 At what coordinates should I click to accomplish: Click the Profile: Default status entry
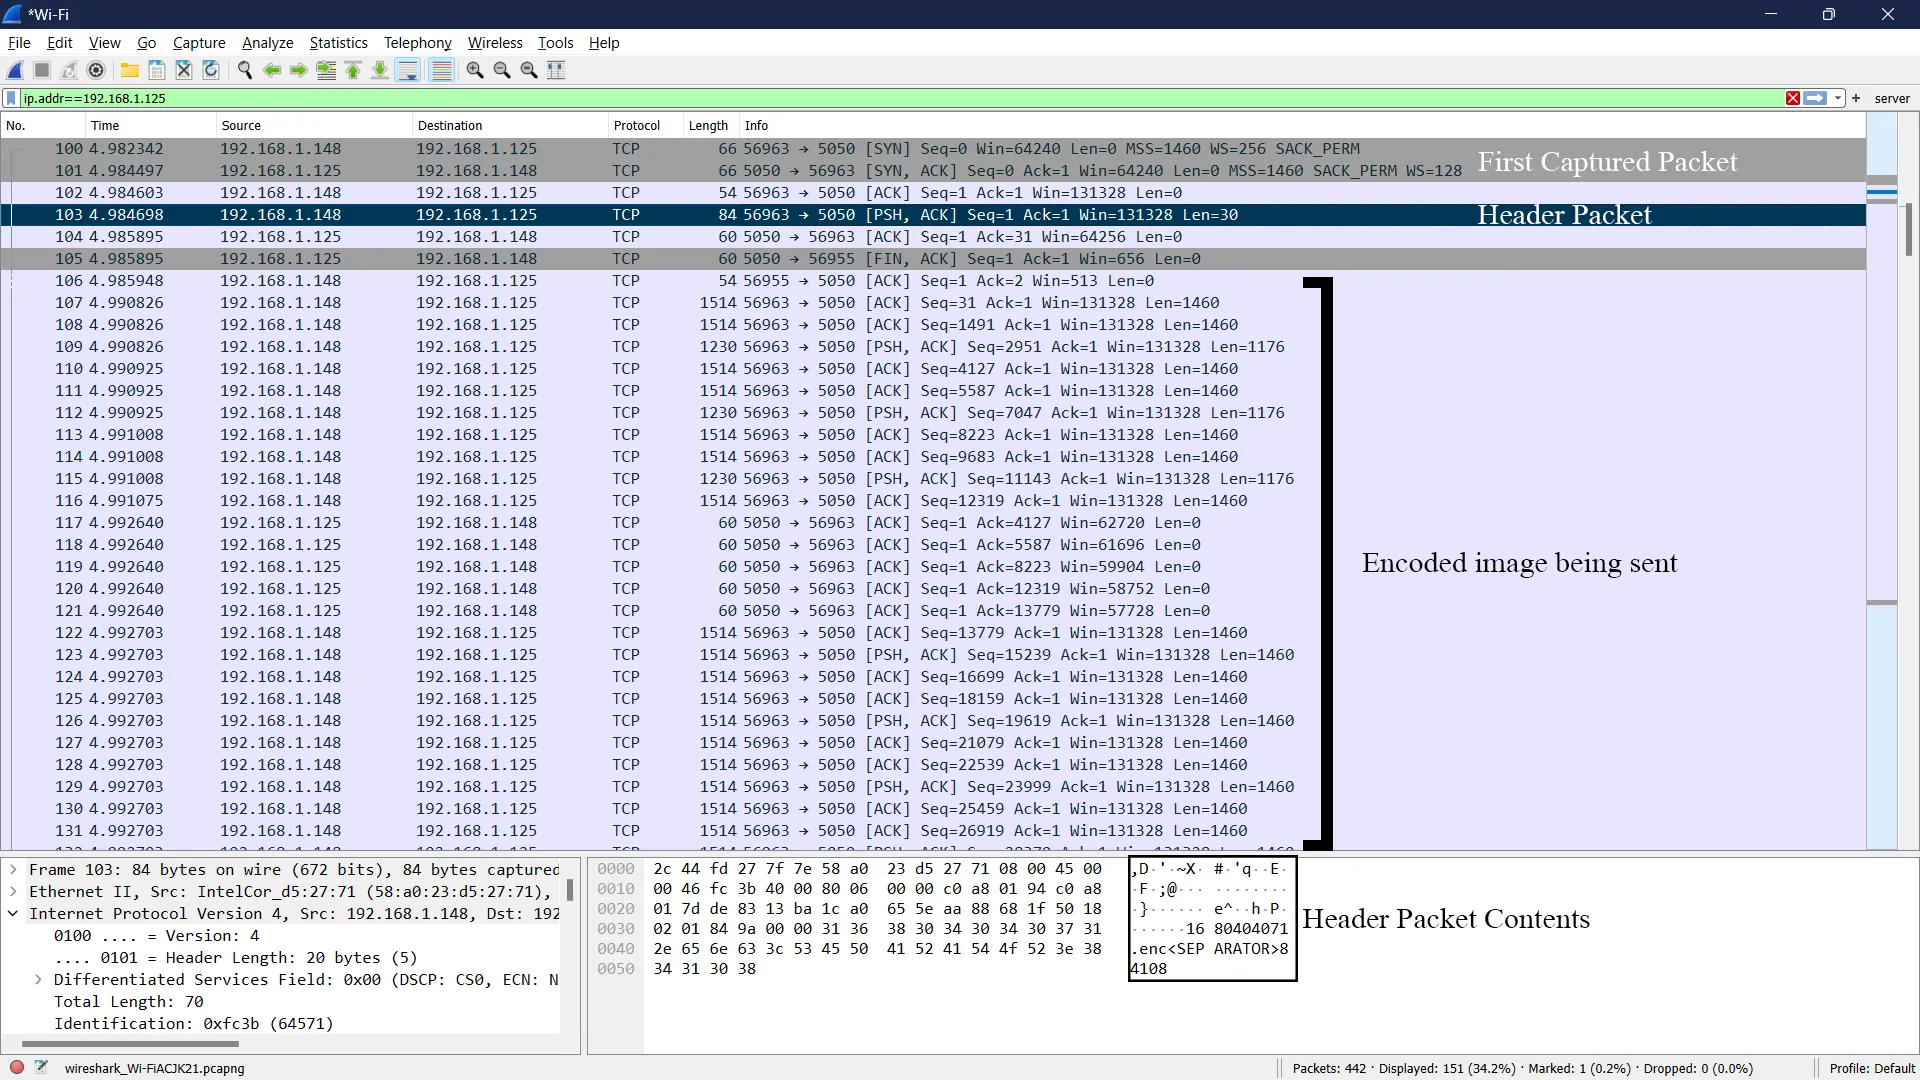tap(1872, 1068)
